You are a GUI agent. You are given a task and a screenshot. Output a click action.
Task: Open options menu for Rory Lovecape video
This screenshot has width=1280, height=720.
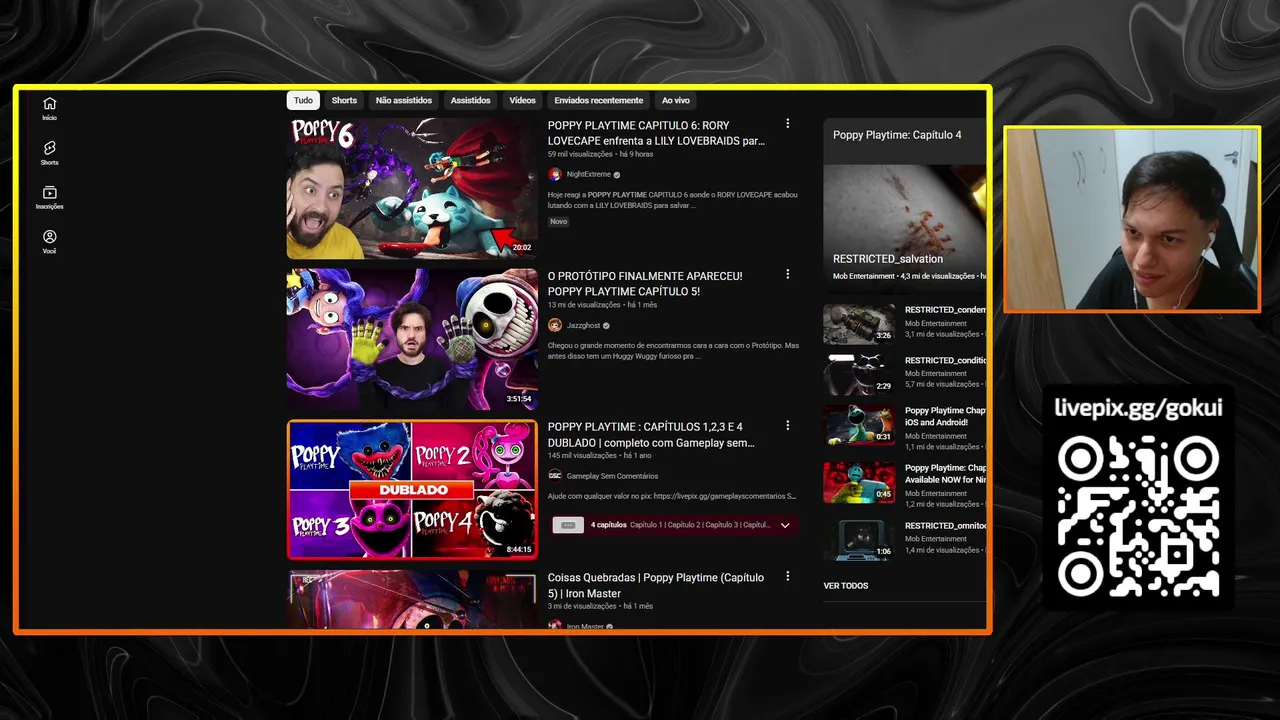pos(787,124)
